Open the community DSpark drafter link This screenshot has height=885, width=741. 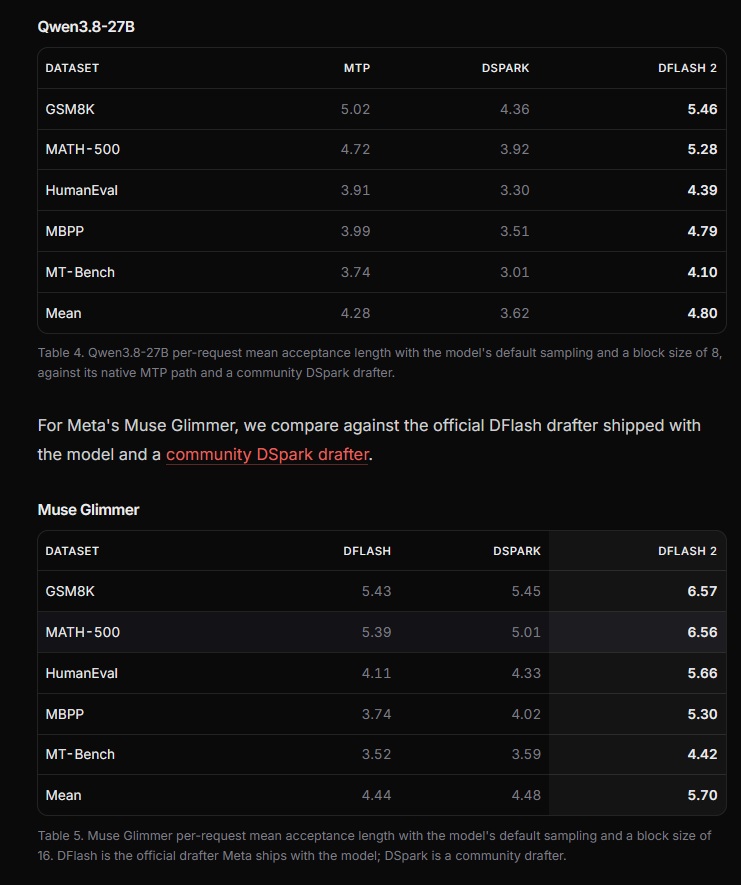click(267, 454)
